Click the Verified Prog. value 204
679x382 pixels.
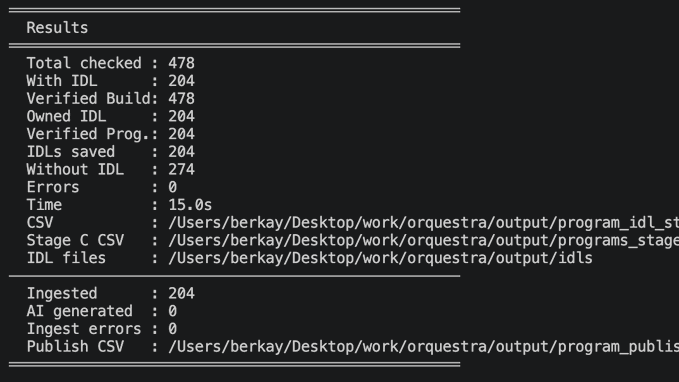pos(181,134)
